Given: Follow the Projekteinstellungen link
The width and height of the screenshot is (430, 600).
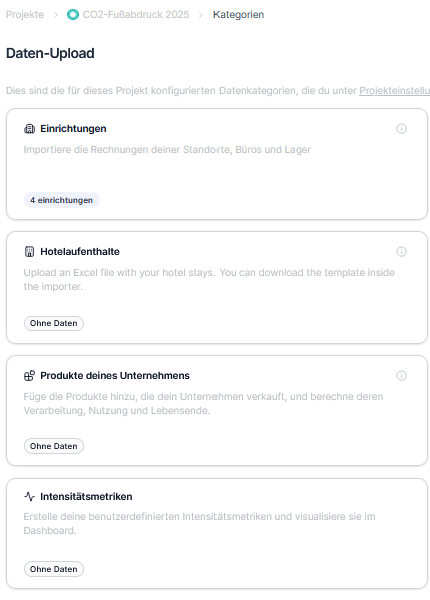Looking at the screenshot, I should tap(394, 91).
